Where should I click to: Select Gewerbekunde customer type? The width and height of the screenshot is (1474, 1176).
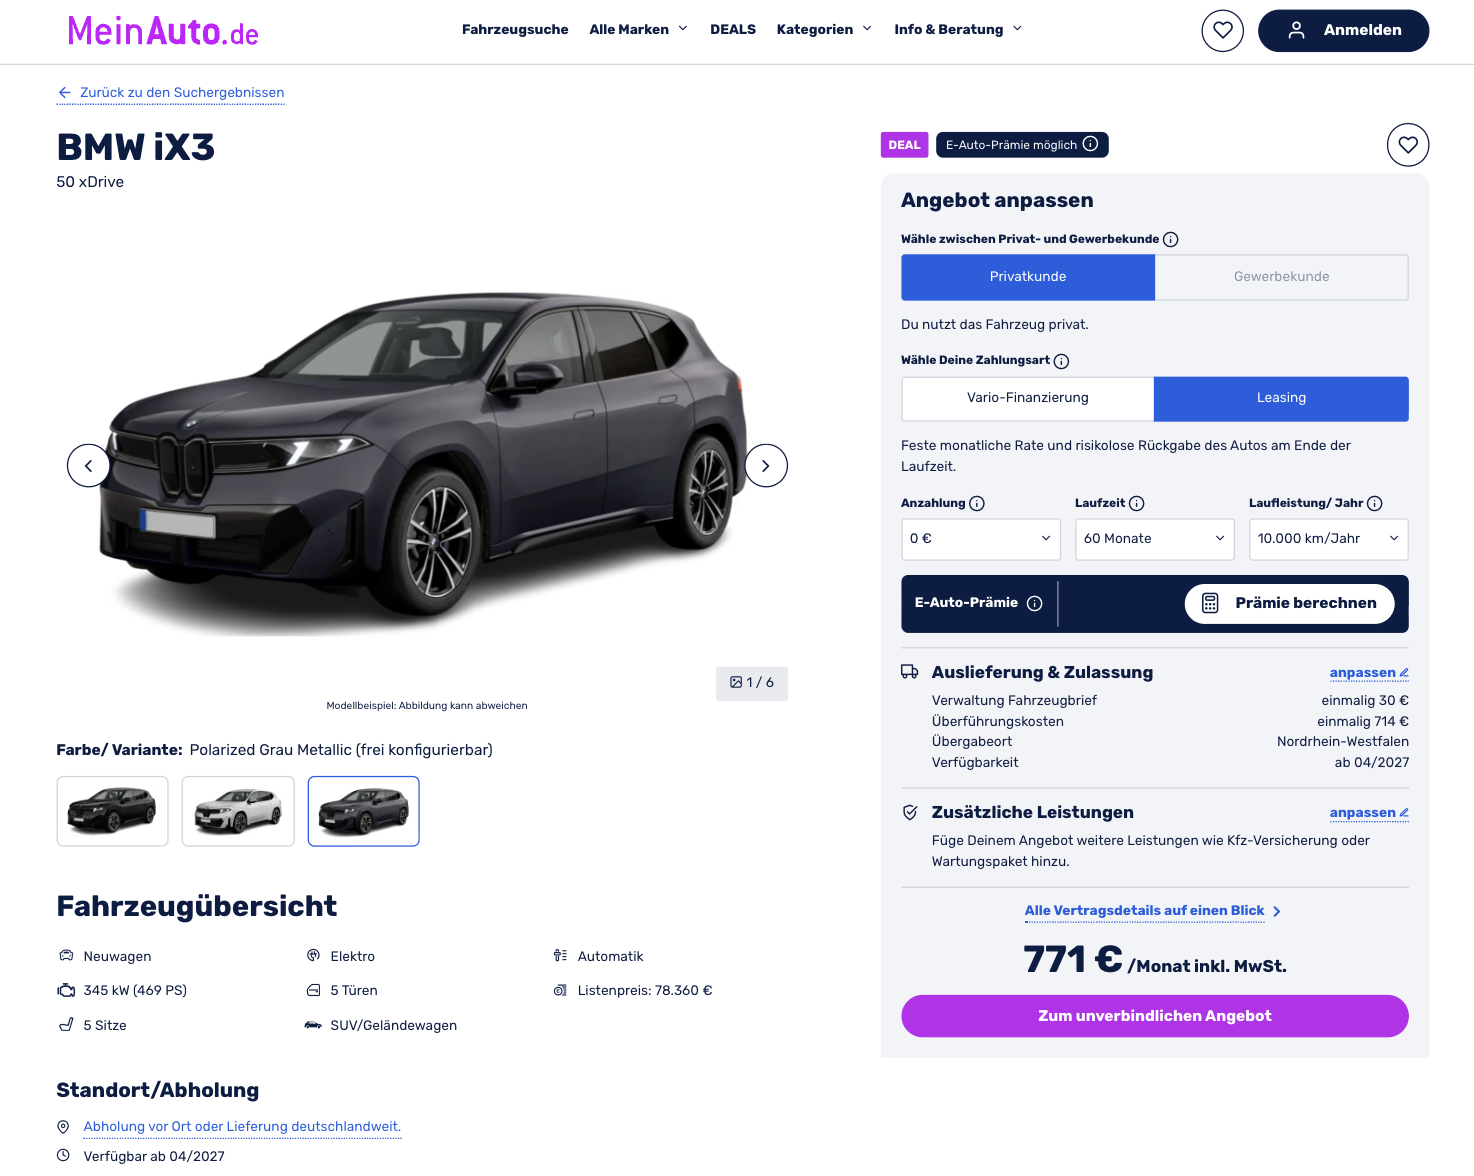coord(1282,277)
